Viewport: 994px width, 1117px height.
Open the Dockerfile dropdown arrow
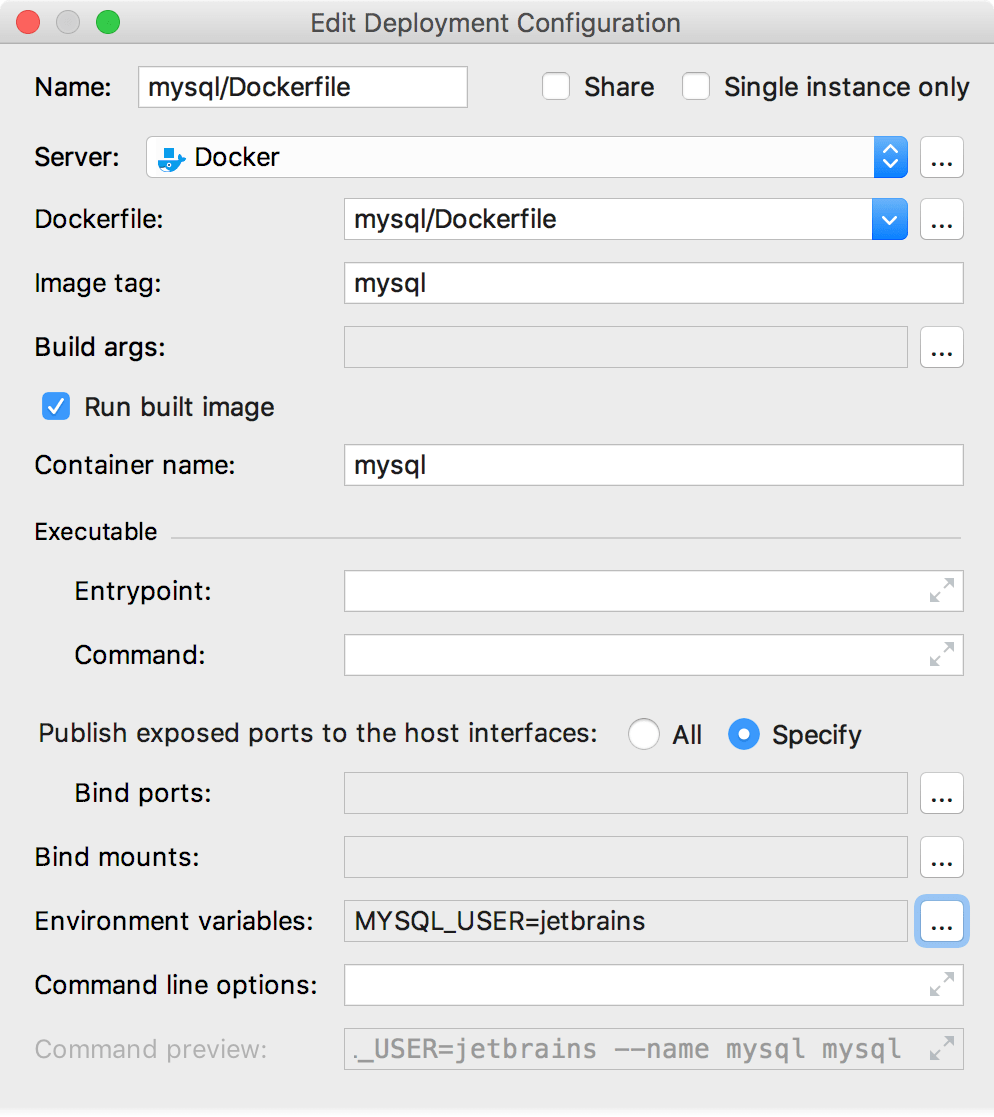tap(889, 219)
